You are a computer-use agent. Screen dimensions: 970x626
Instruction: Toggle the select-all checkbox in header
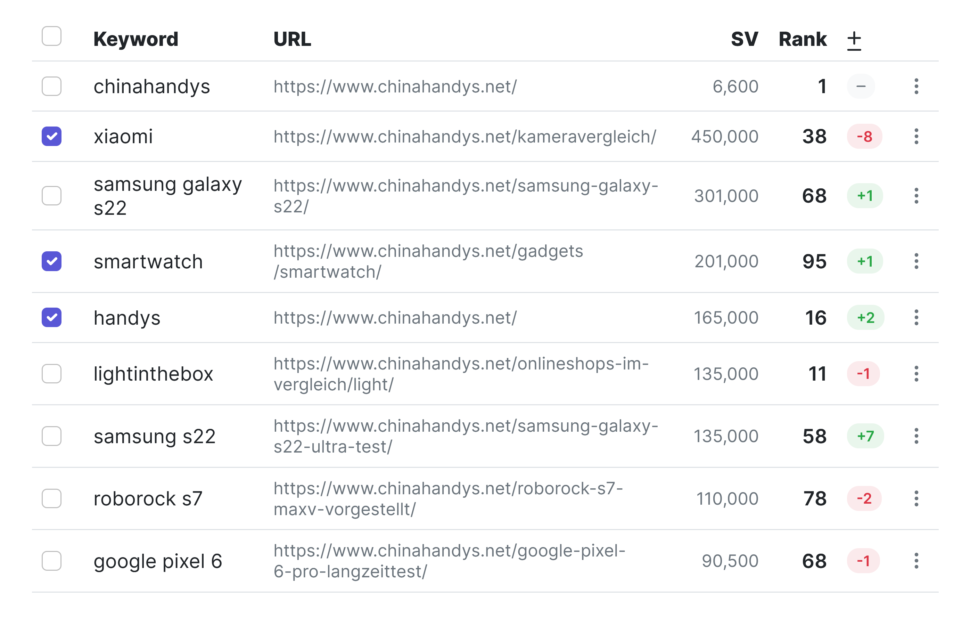coord(52,36)
